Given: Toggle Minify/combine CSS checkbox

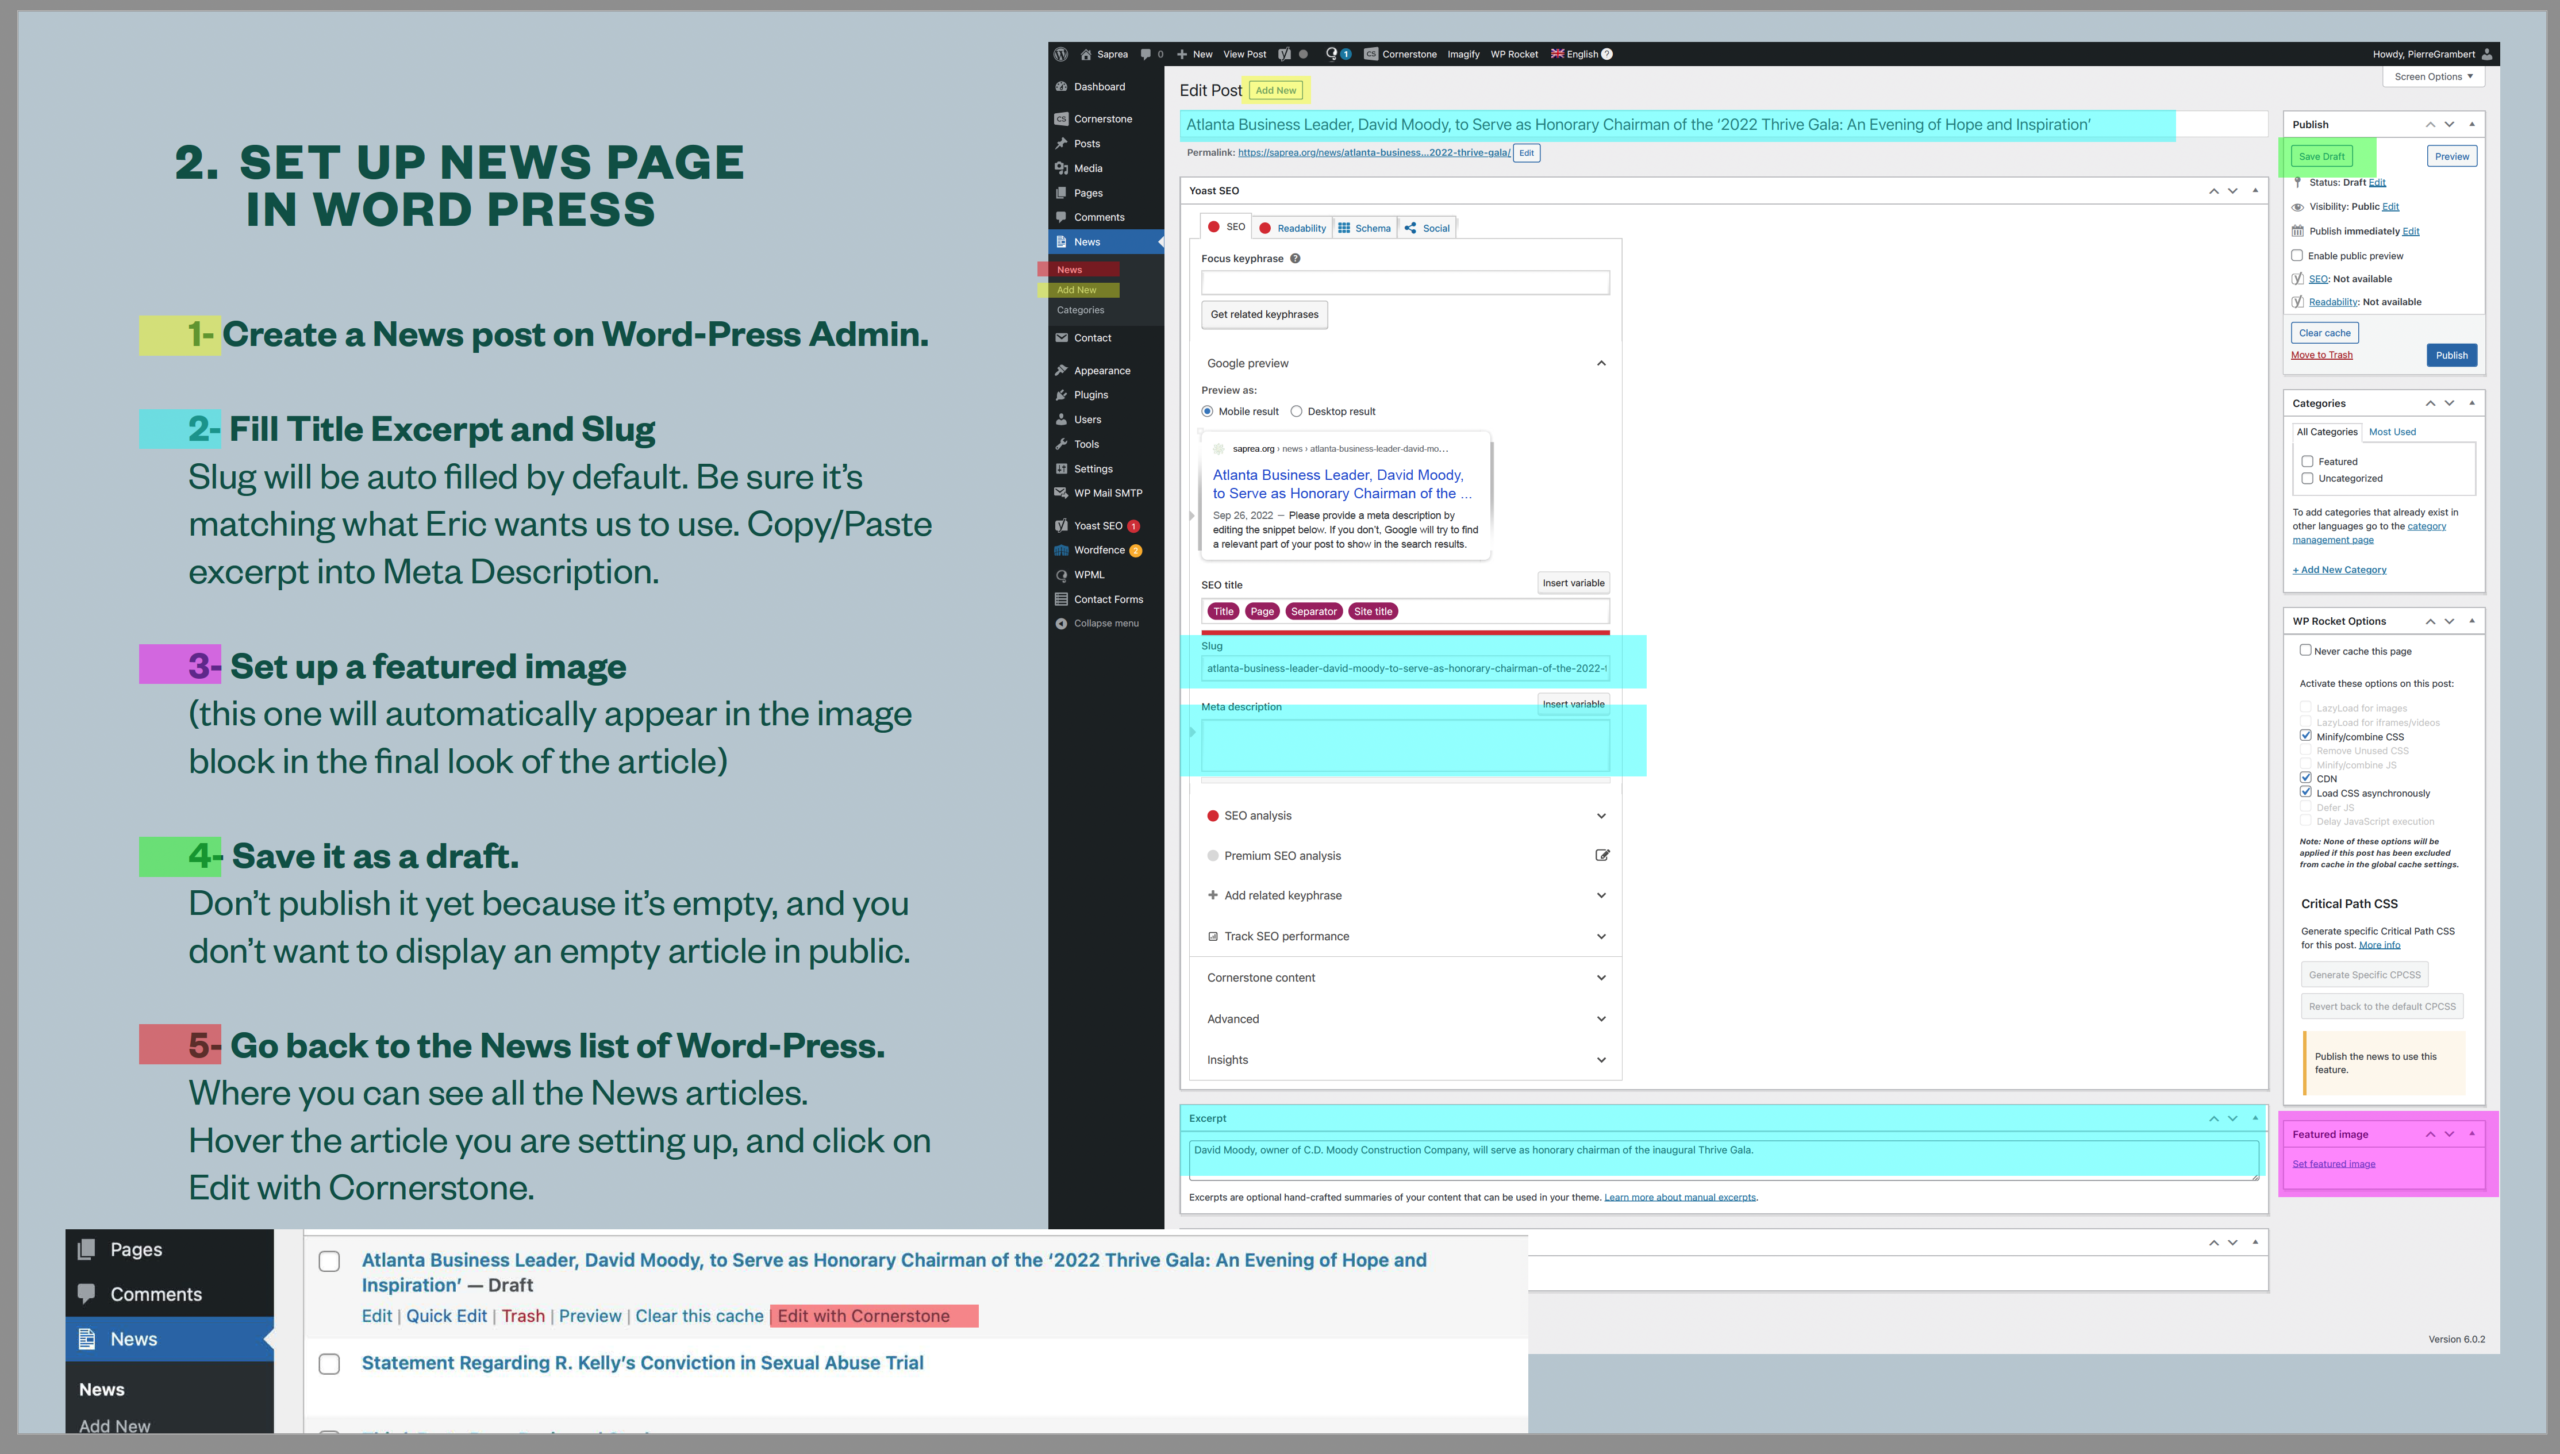Looking at the screenshot, I should click(2306, 736).
